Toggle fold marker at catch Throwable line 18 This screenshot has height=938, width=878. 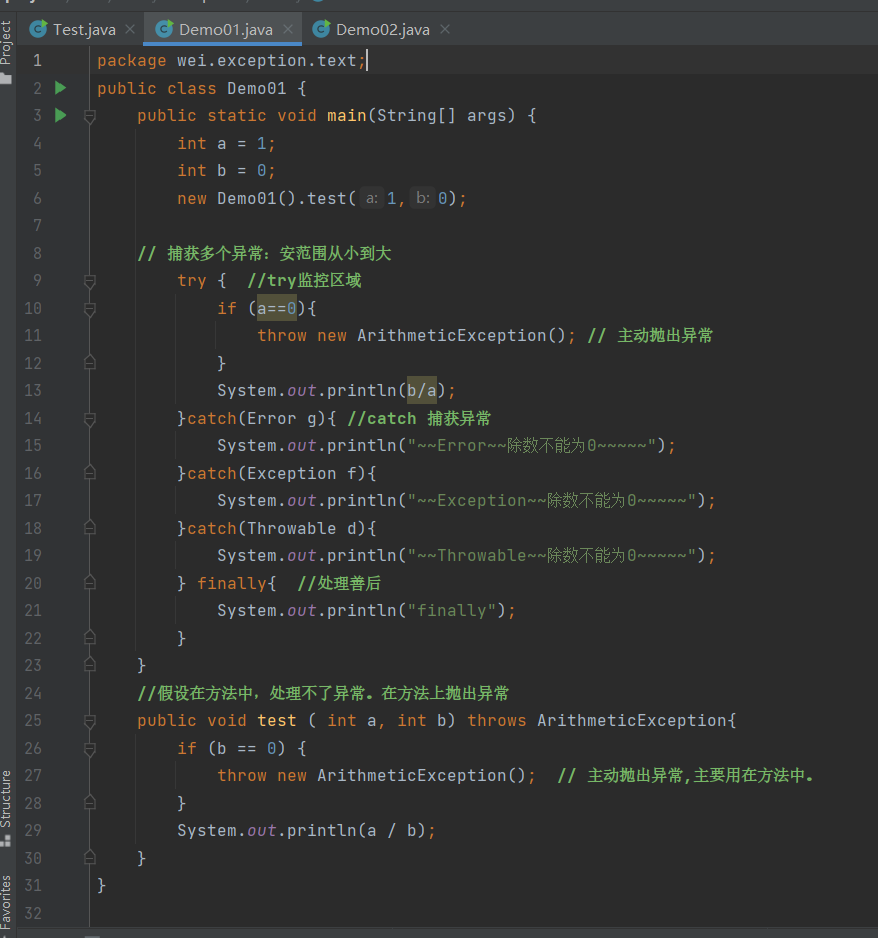pyautogui.click(x=90, y=528)
